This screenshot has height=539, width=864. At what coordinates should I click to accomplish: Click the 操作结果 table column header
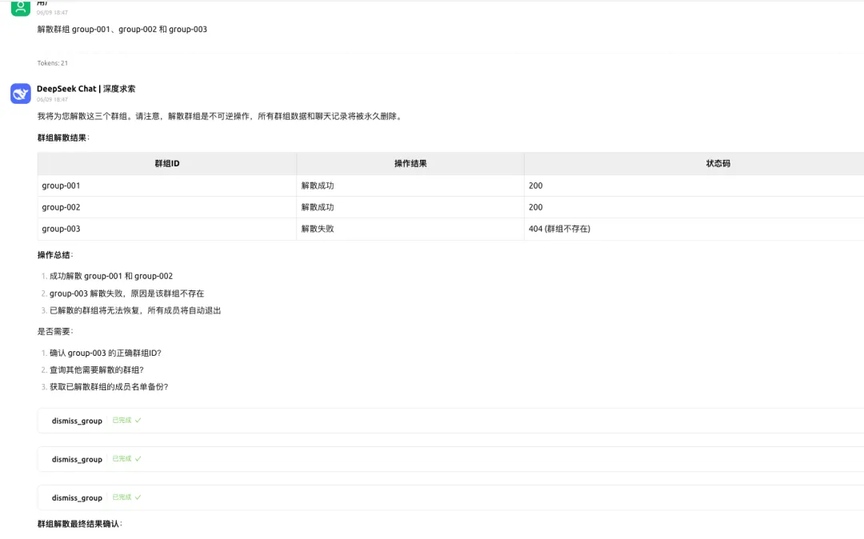click(x=411, y=164)
